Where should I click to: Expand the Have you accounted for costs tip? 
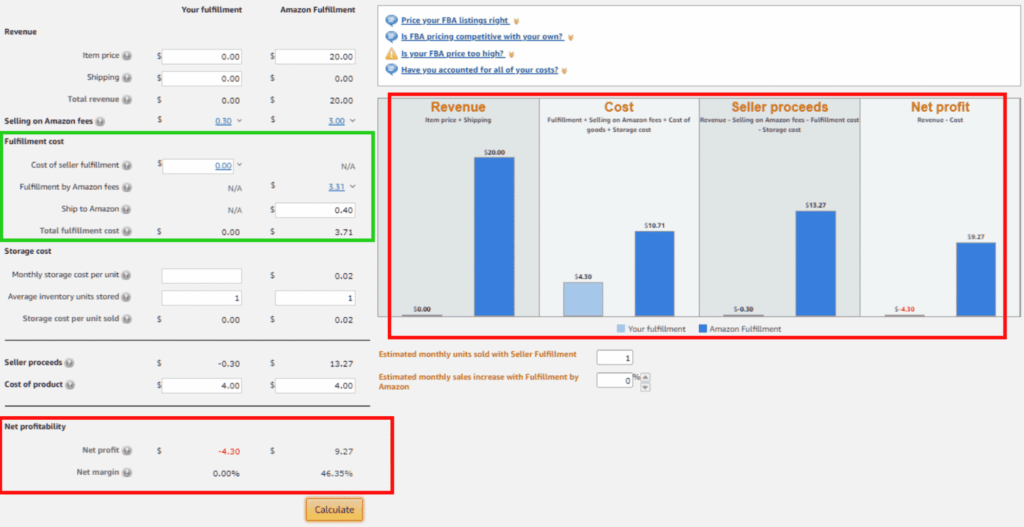[564, 71]
